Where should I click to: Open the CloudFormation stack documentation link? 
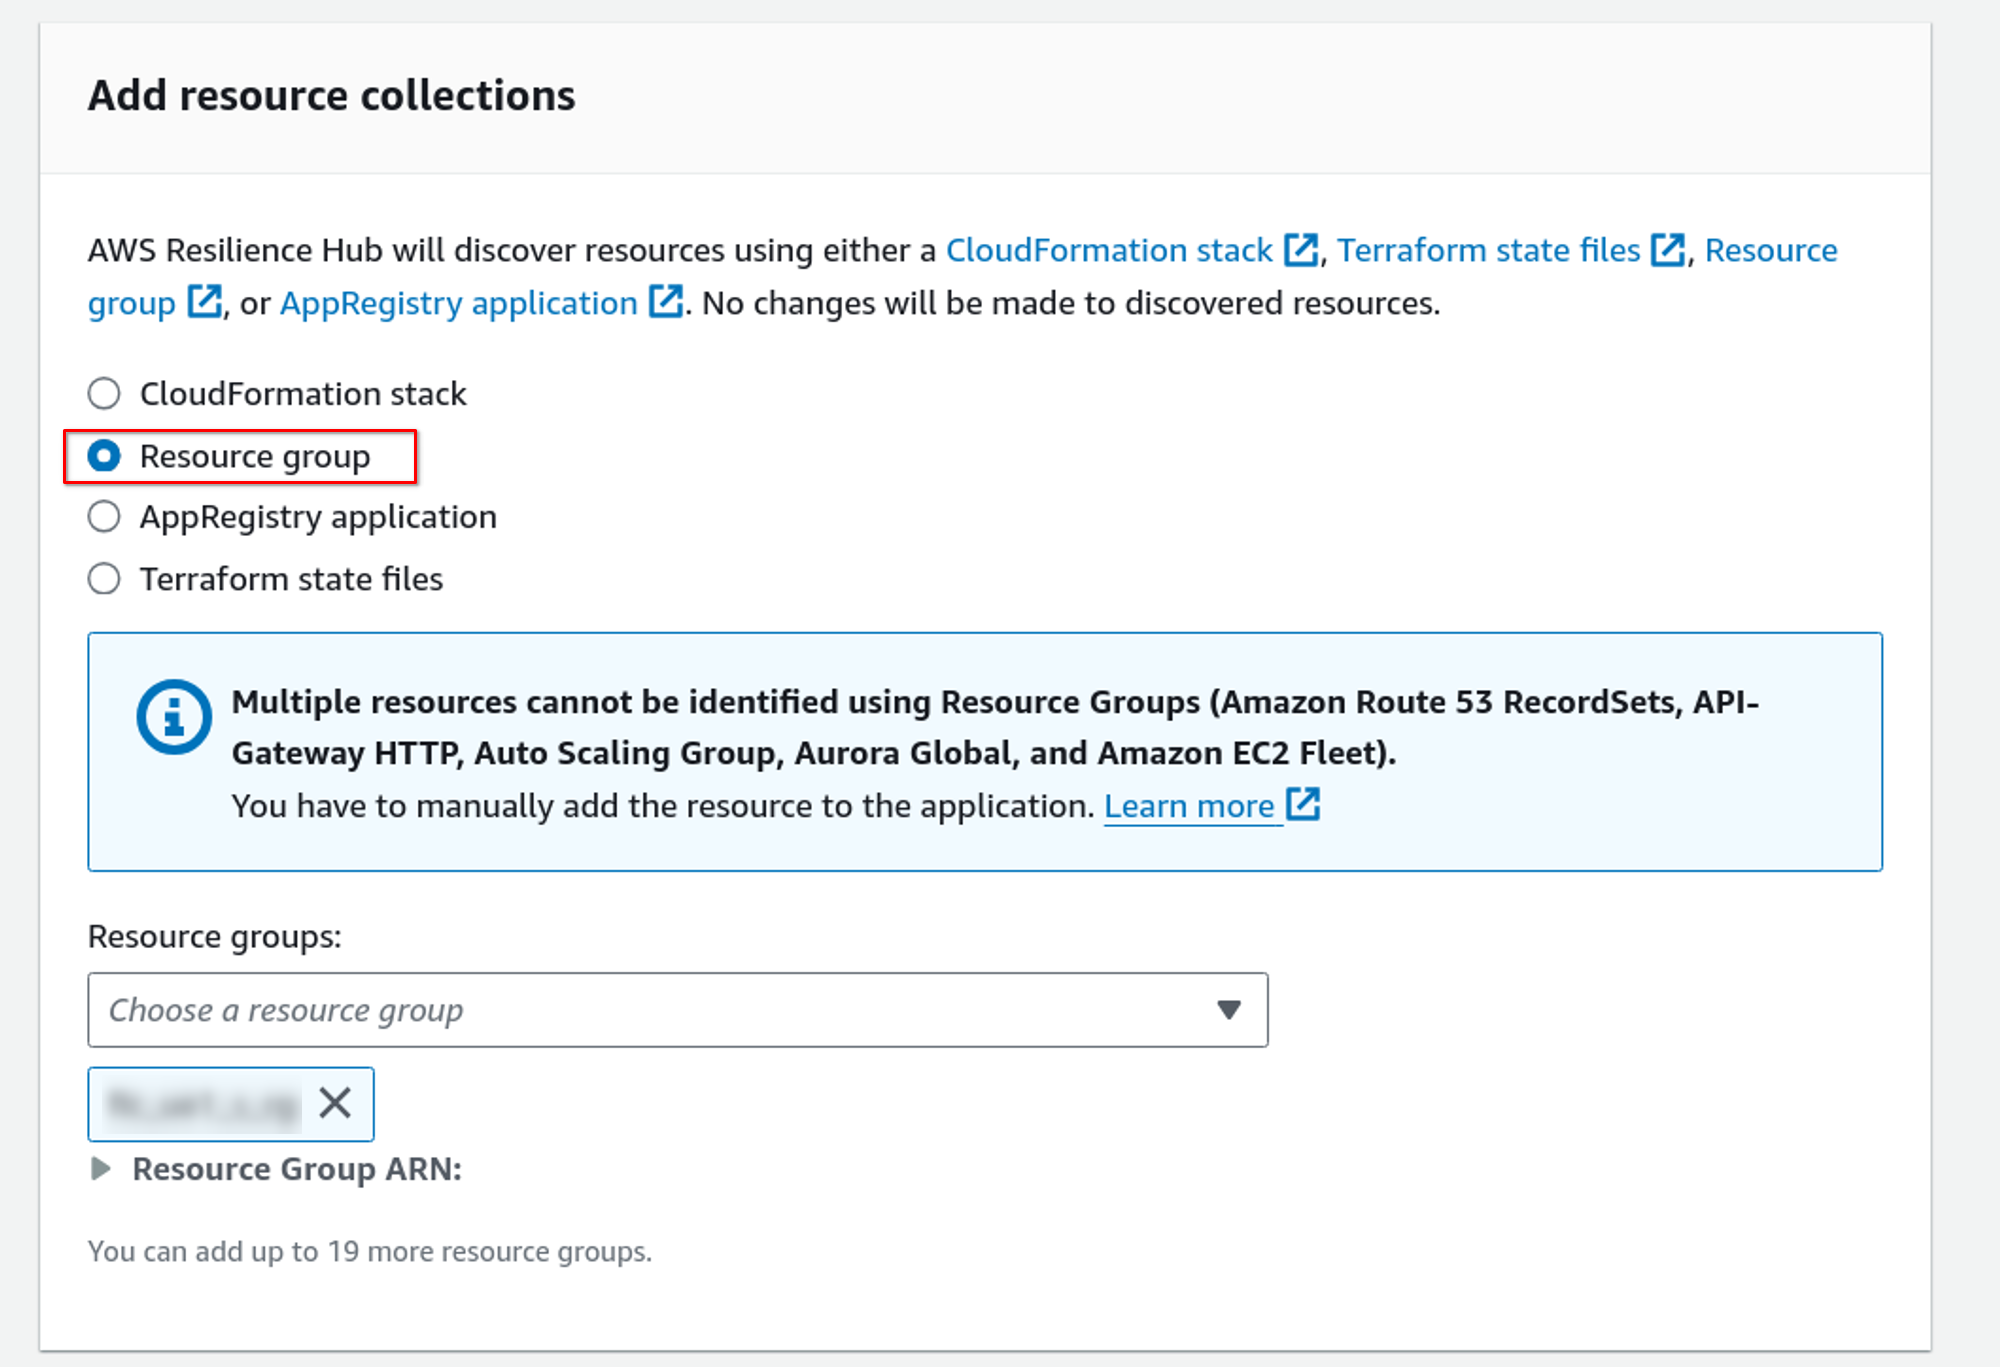pos(1108,250)
